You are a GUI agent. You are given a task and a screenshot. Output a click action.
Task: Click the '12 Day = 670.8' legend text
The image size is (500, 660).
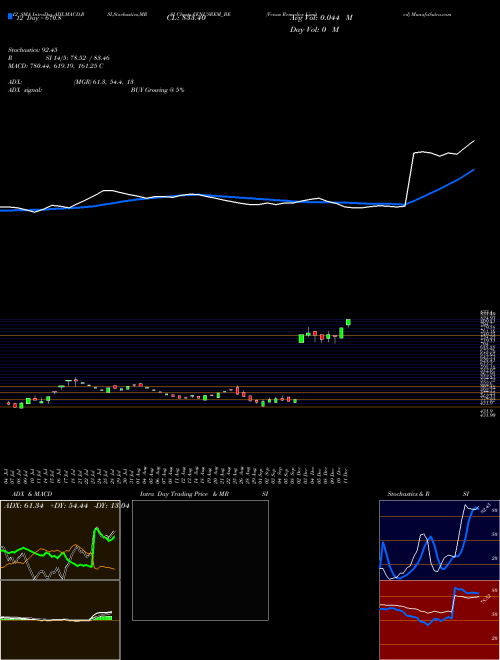pos(37,18)
